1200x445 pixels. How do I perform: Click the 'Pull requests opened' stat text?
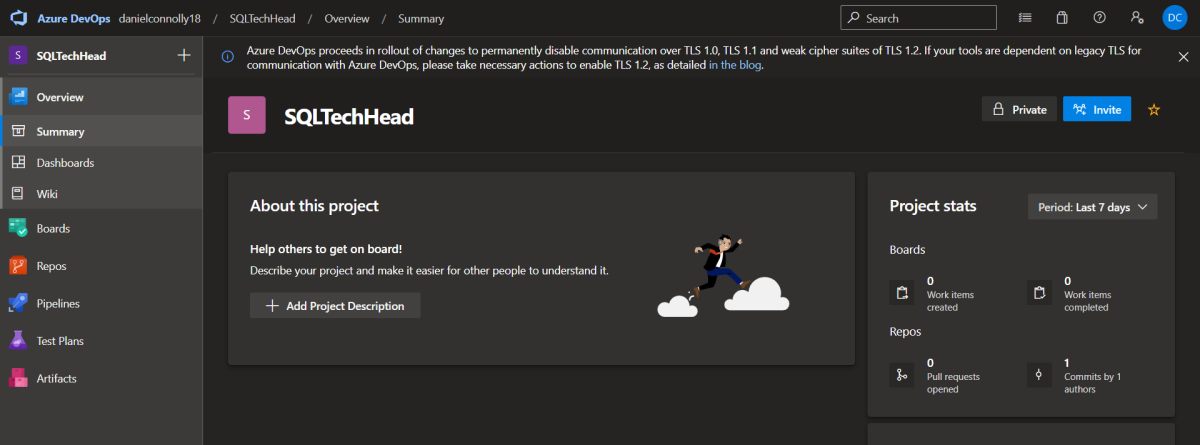953,383
